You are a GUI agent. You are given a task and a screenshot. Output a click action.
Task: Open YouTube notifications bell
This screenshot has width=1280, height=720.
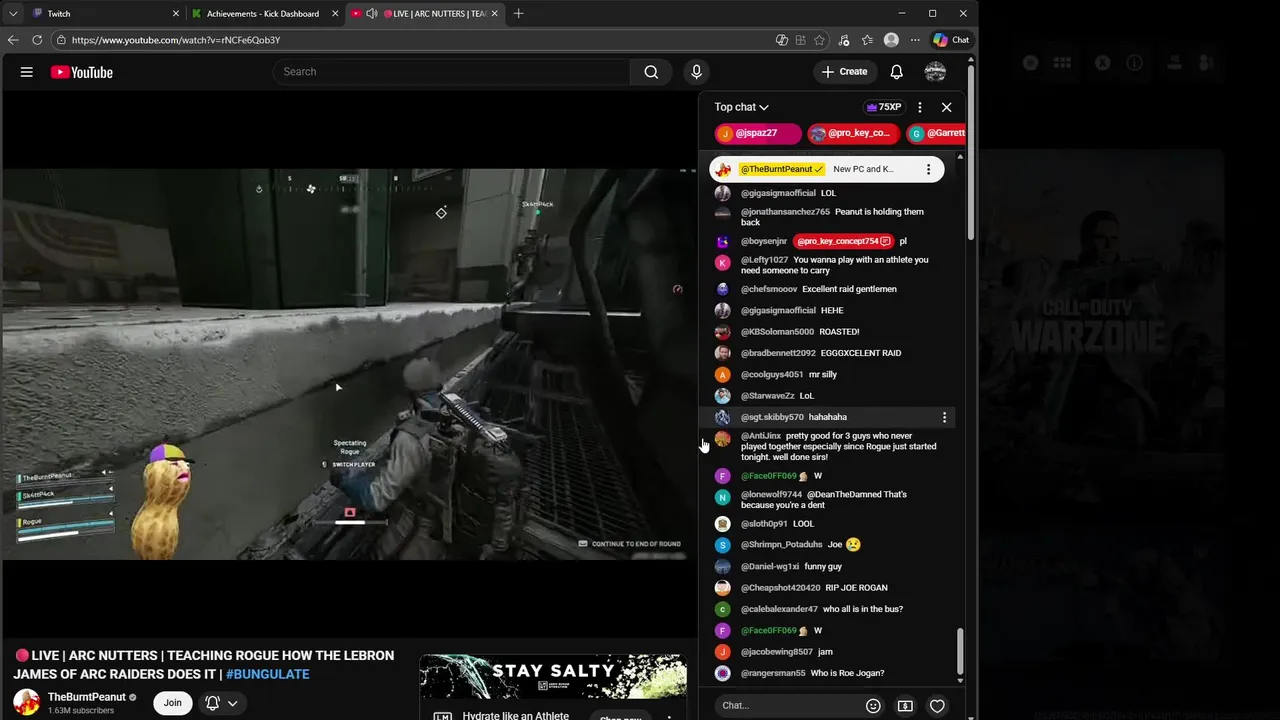point(897,72)
